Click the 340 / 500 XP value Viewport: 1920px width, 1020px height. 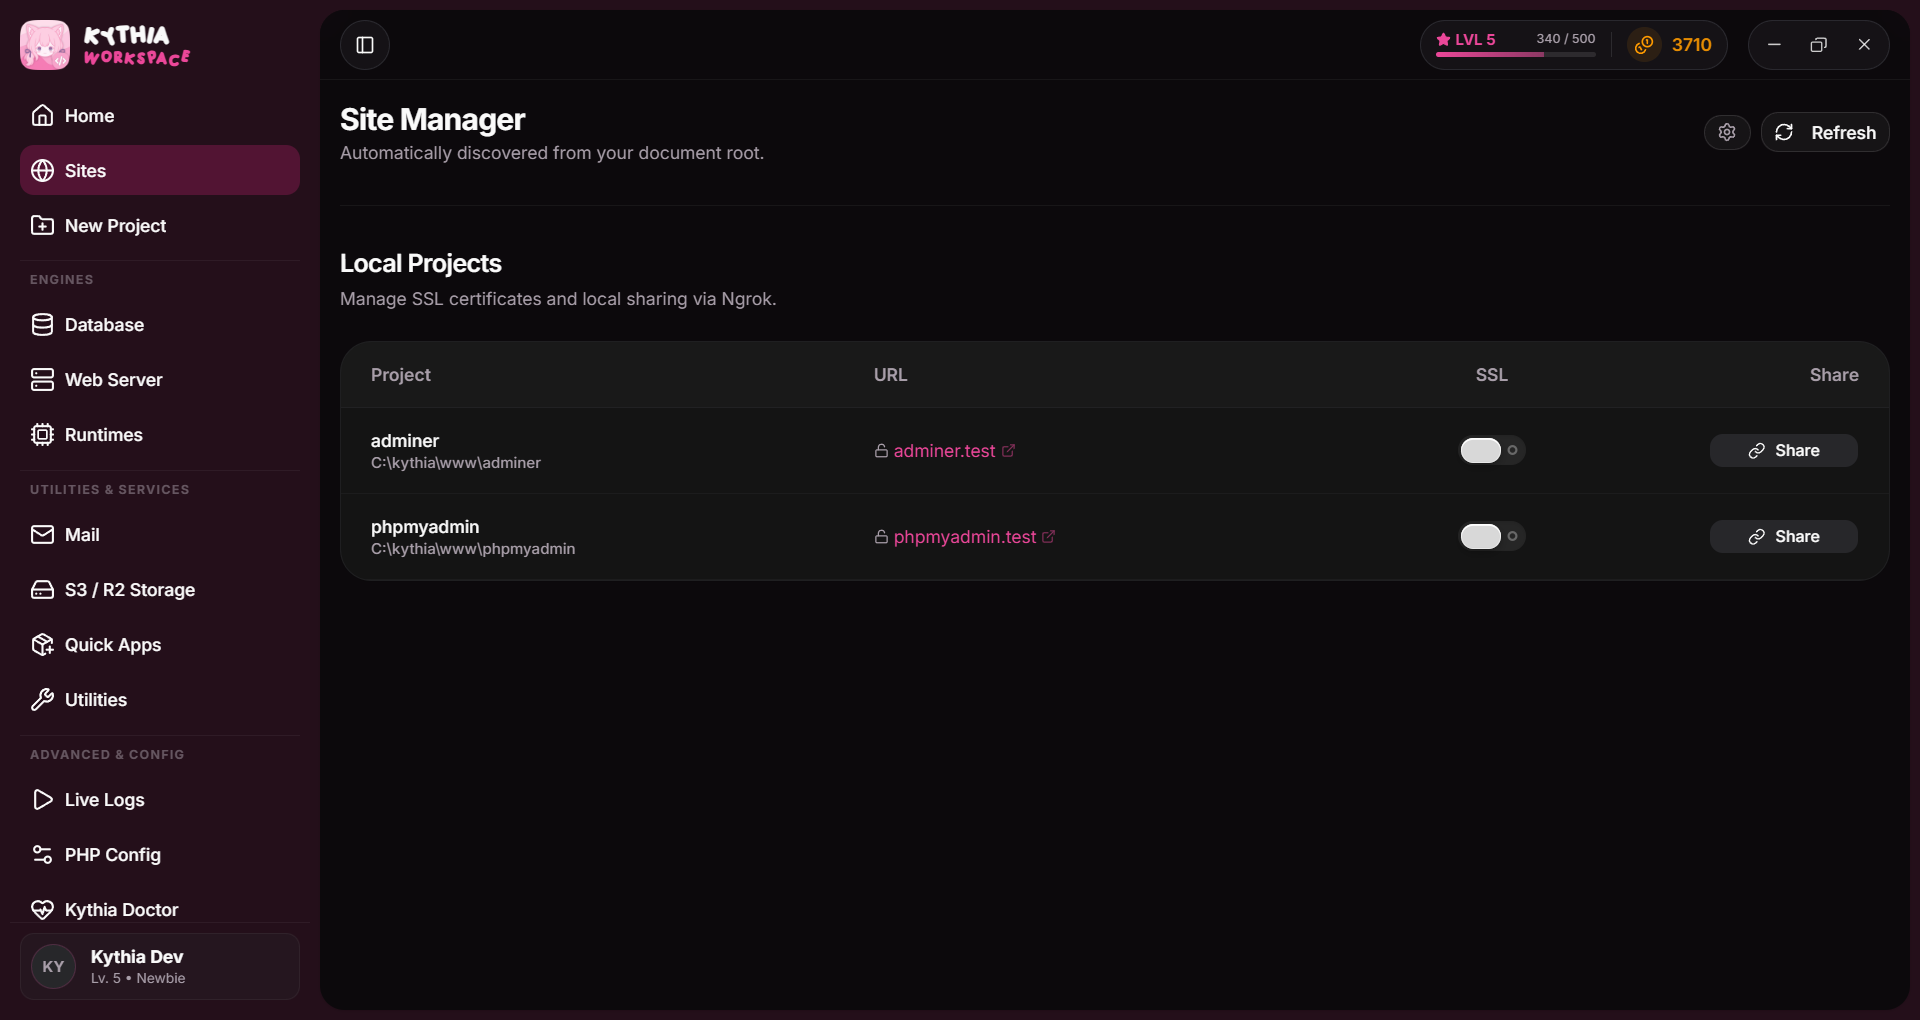click(1566, 39)
